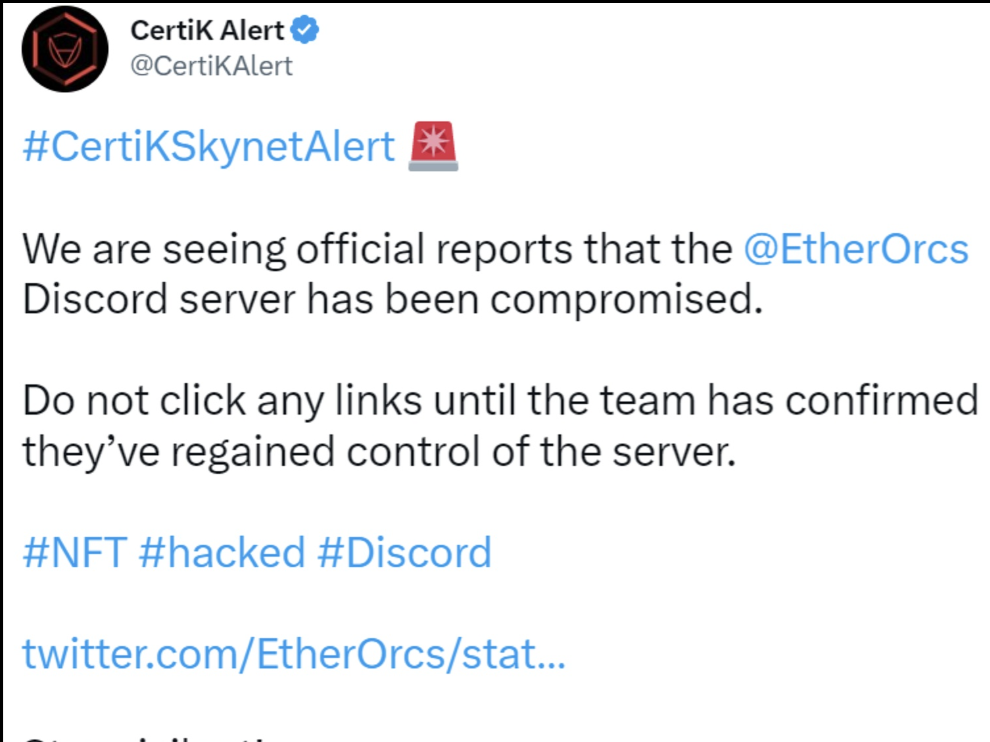Follow the twitter.com/EtherOrcs/stat... link
Screen dimensions: 990x742
point(293,654)
